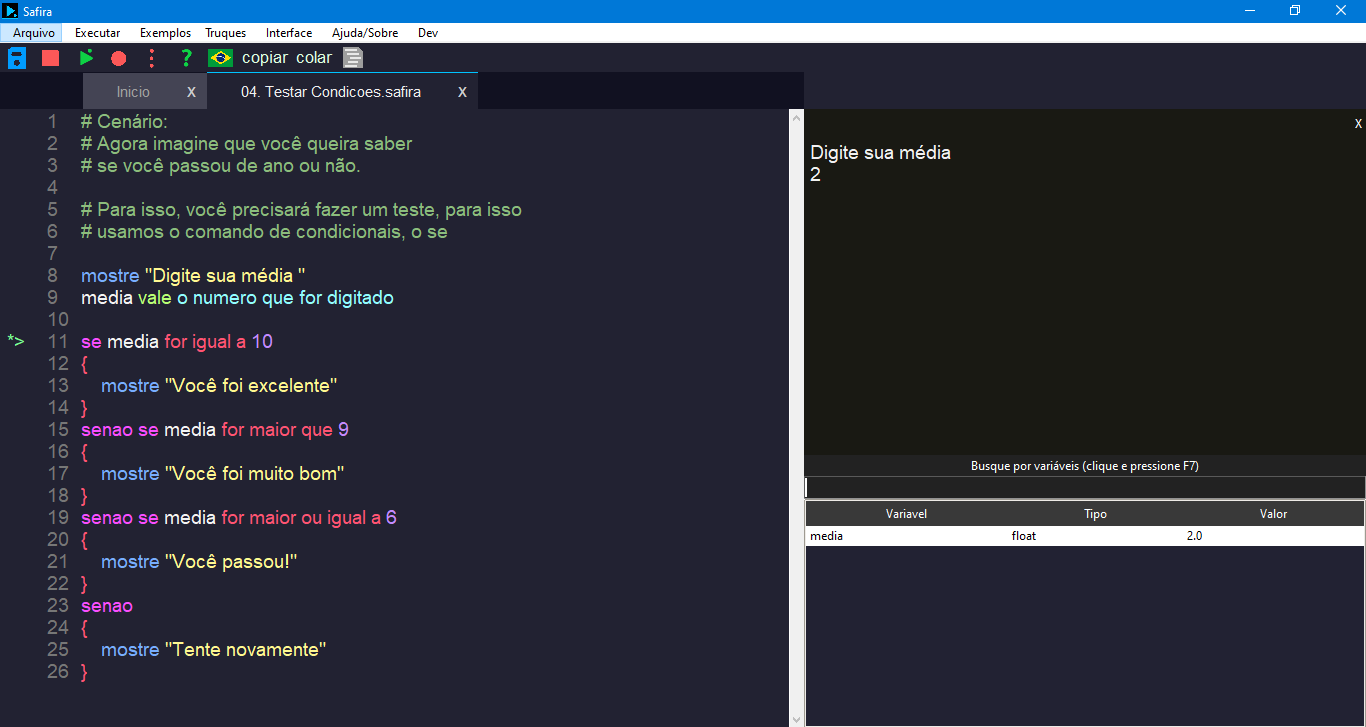Restore down the Safira window
The height and width of the screenshot is (727, 1366).
(1295, 11)
